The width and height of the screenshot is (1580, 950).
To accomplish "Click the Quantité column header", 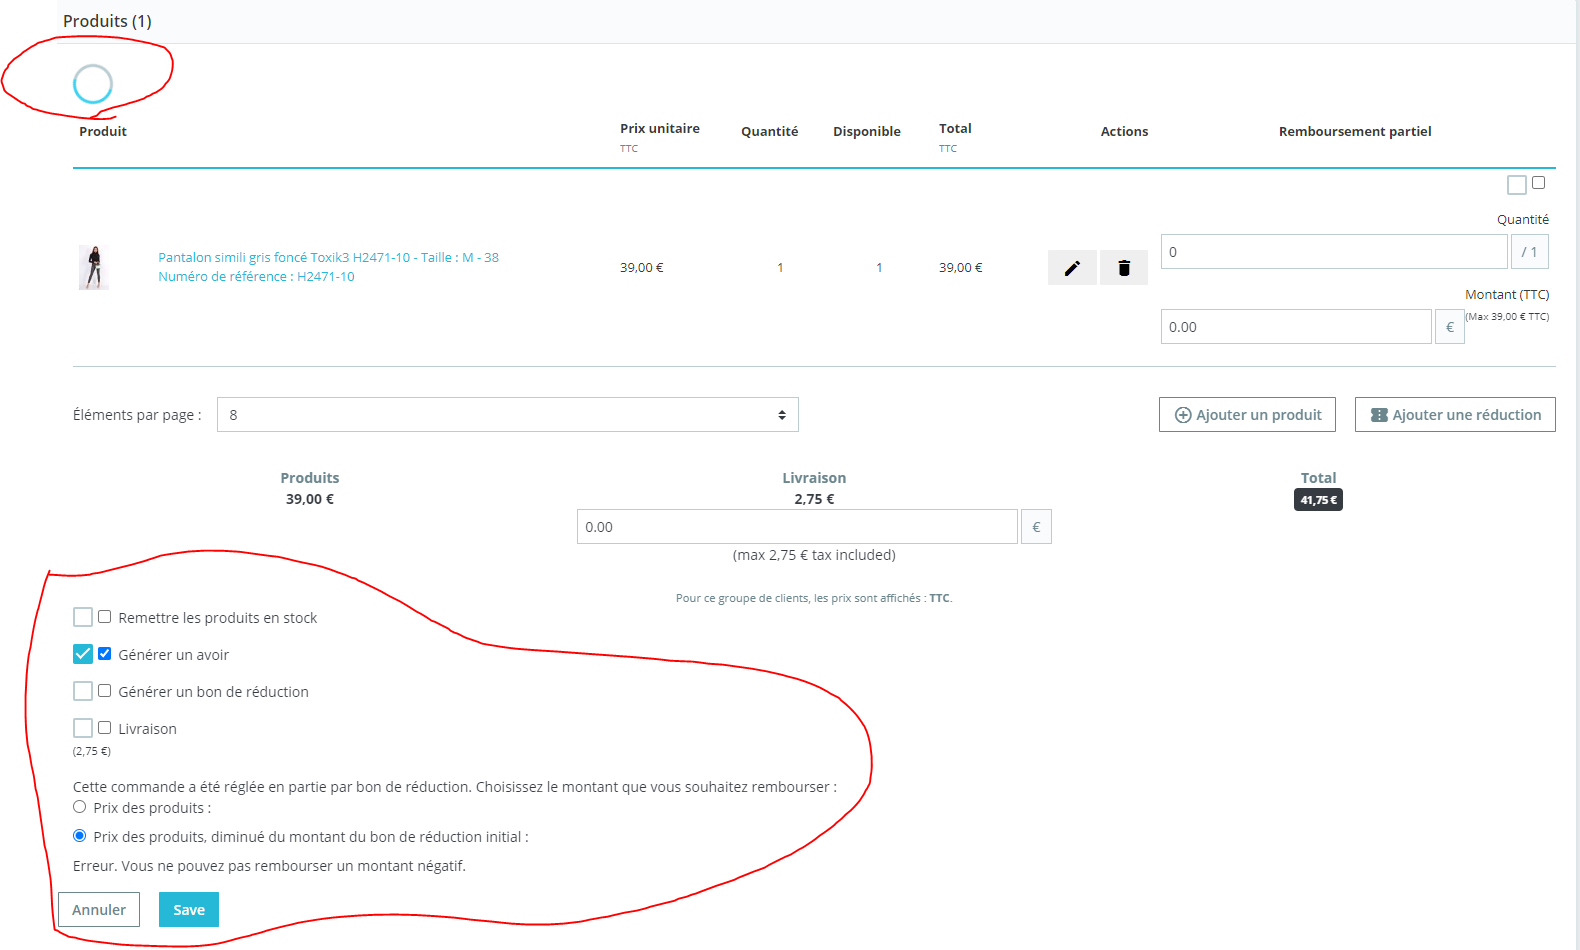I will pyautogui.click(x=770, y=132).
